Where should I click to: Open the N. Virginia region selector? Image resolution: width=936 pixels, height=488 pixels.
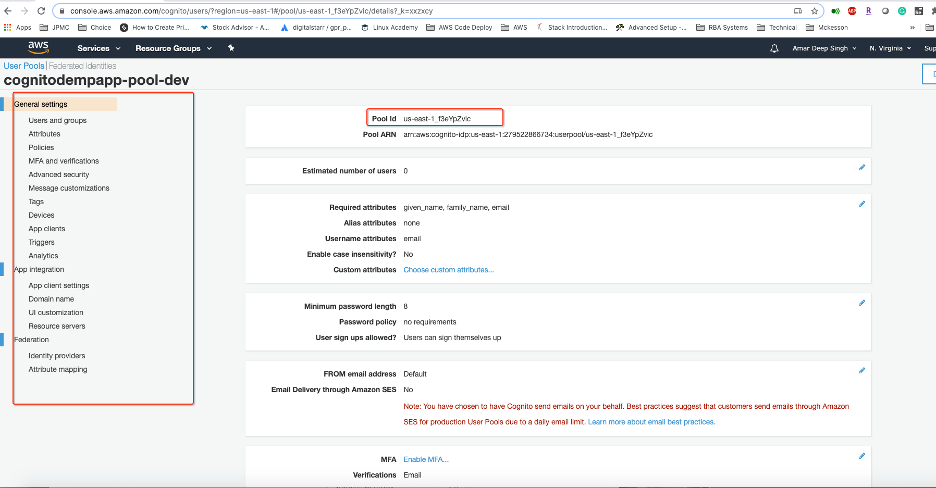[x=890, y=48]
